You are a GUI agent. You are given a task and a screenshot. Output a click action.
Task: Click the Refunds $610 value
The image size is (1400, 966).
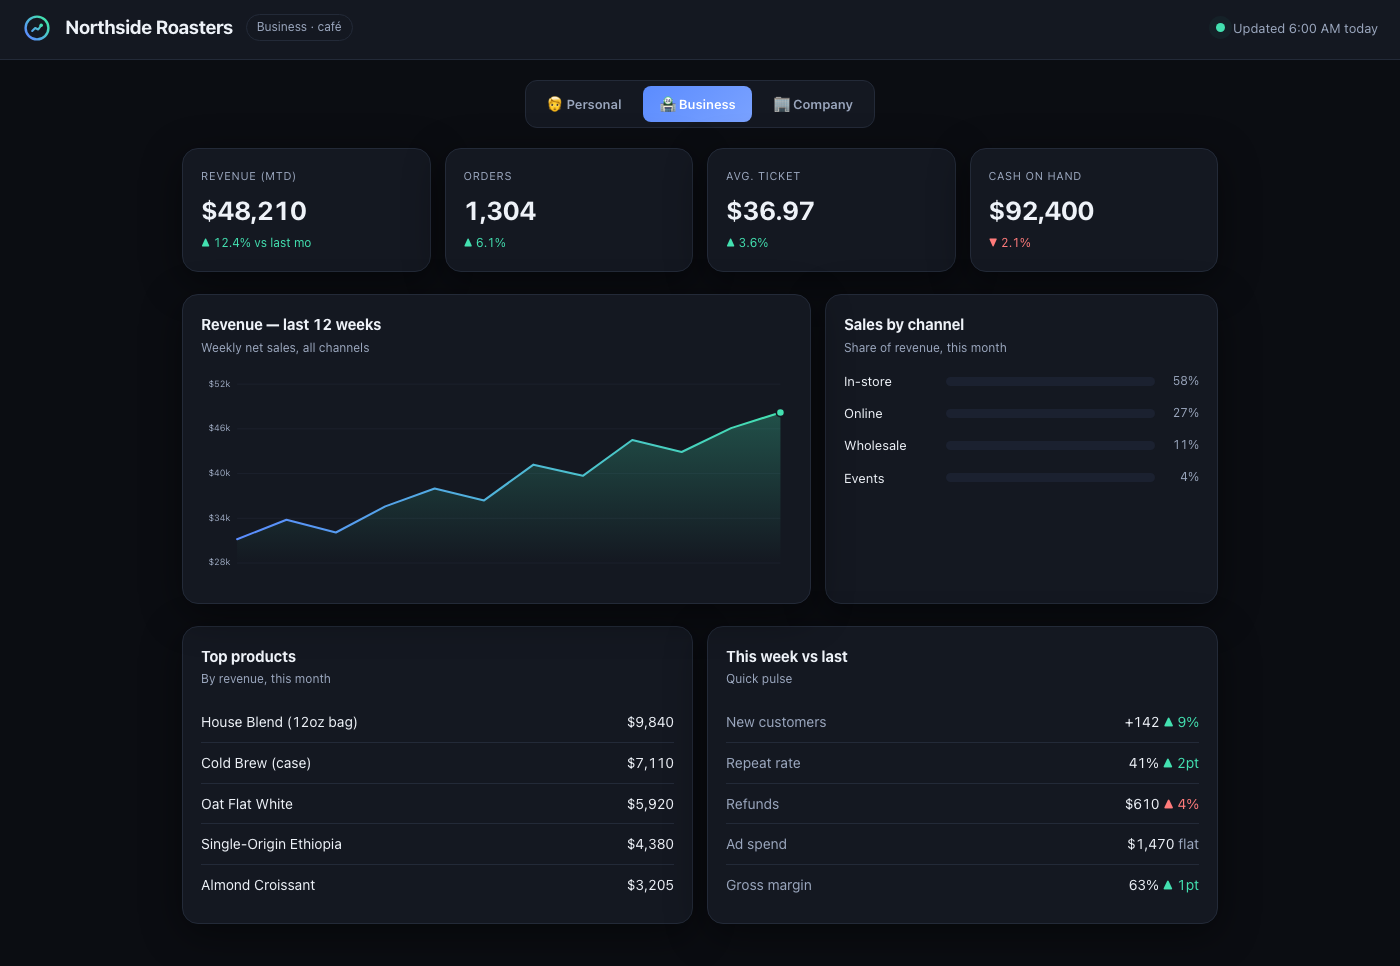1142,804
